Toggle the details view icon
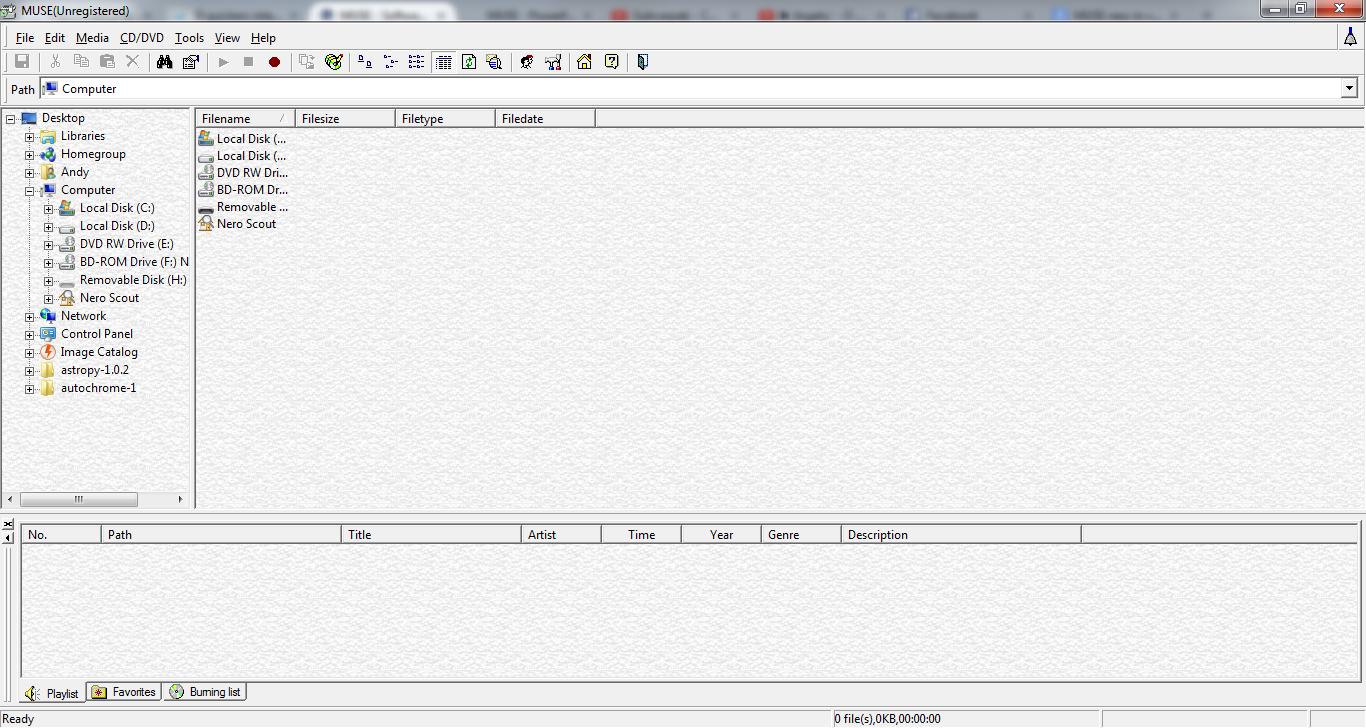Image resolution: width=1366 pixels, height=728 pixels. pos(443,62)
